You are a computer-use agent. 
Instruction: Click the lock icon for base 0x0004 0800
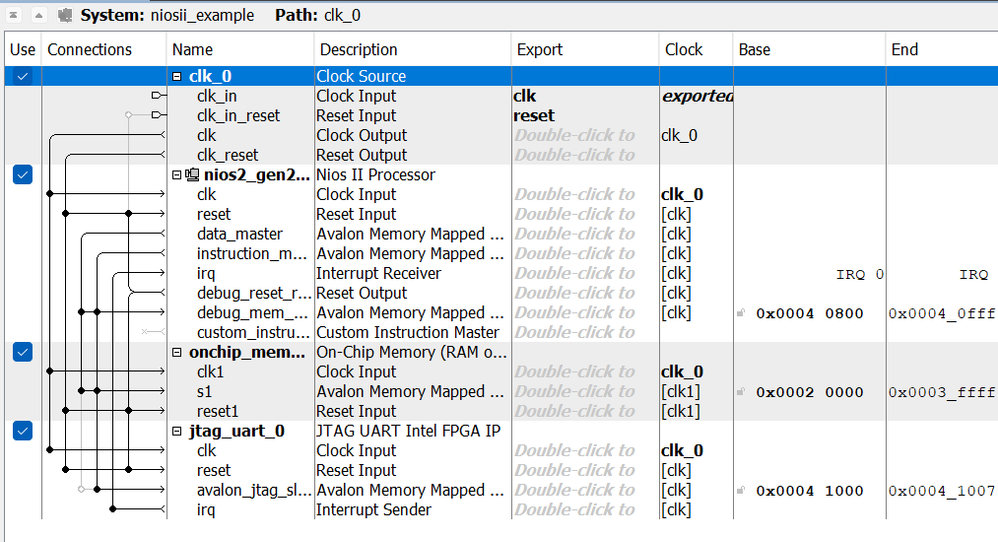[x=741, y=313]
